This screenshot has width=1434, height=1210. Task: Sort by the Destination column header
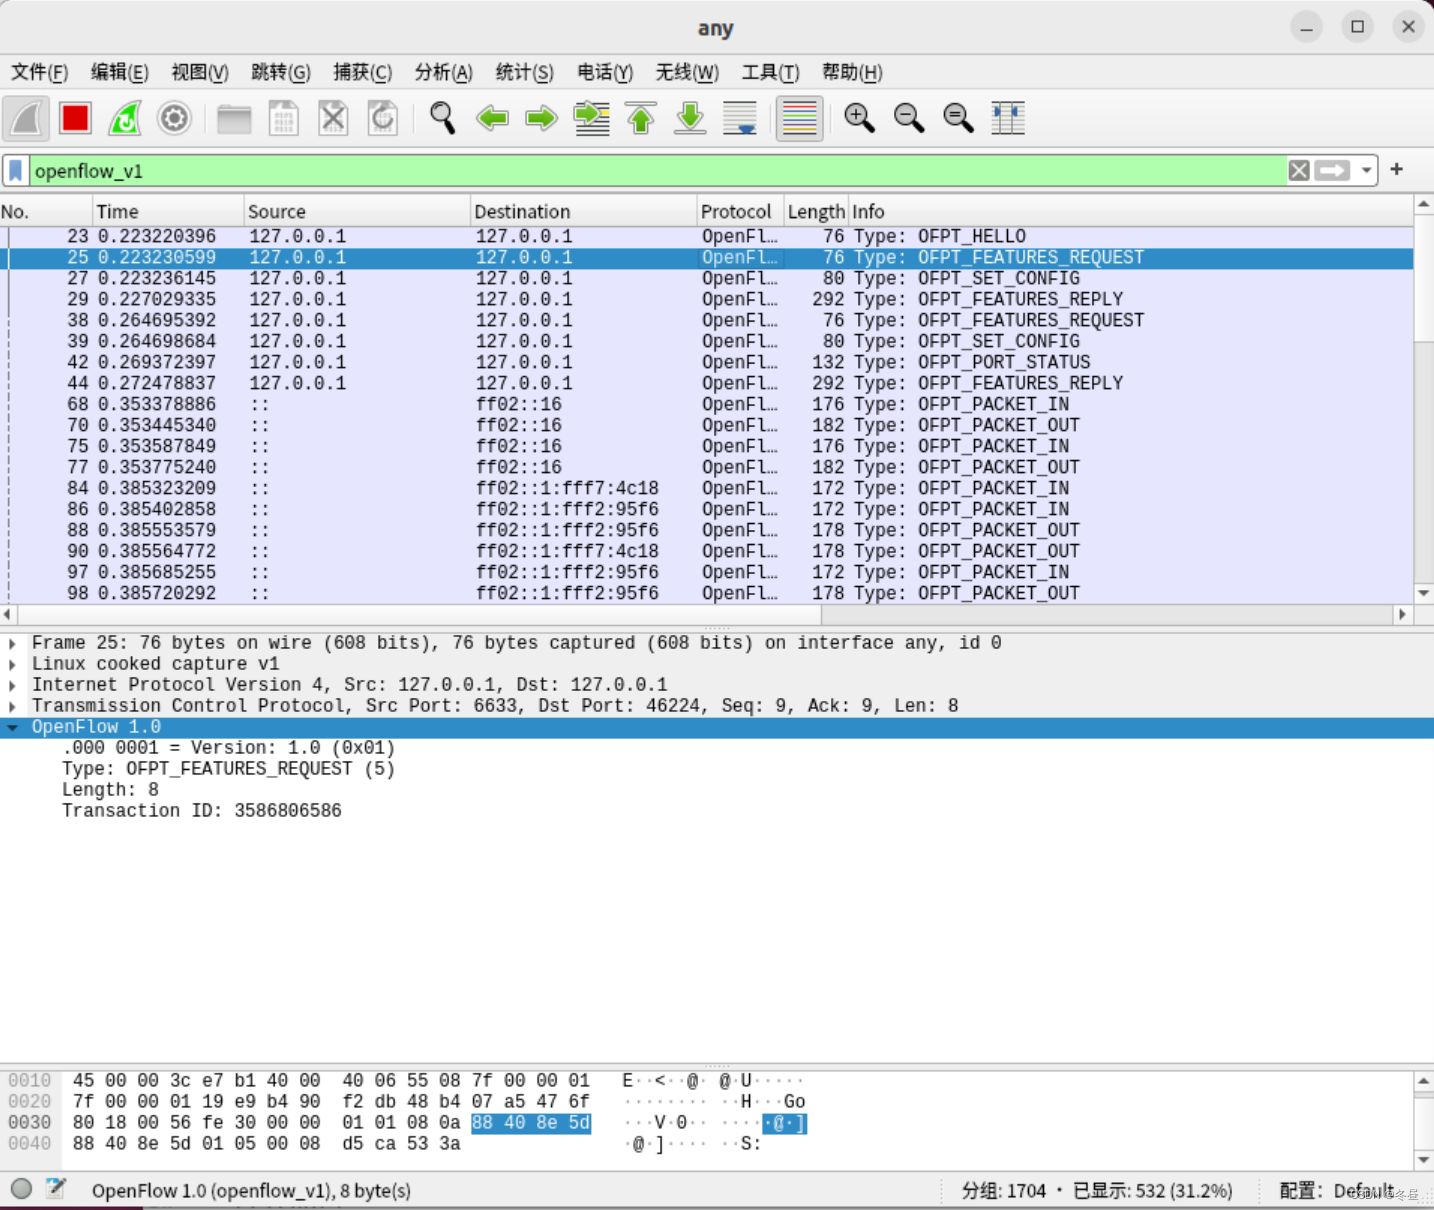pos(583,211)
